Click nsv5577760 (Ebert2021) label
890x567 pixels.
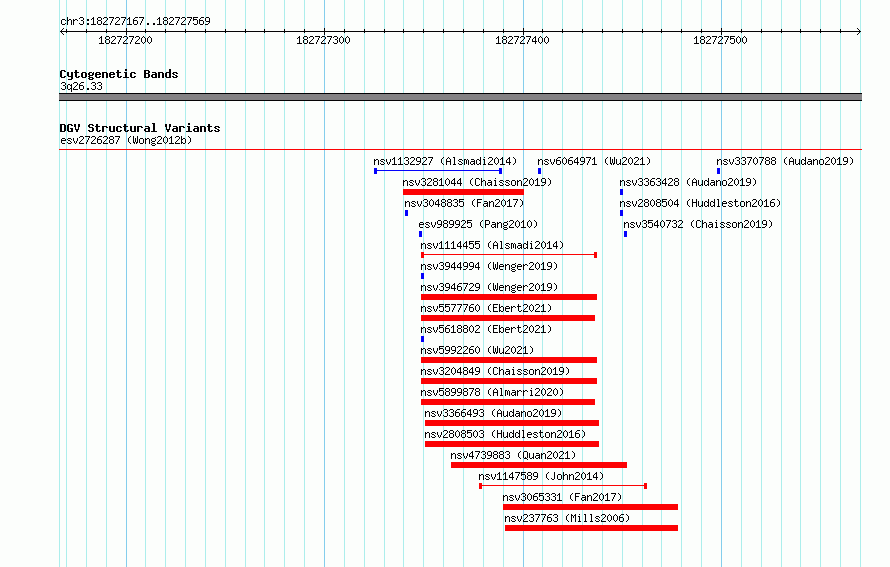[486, 308]
